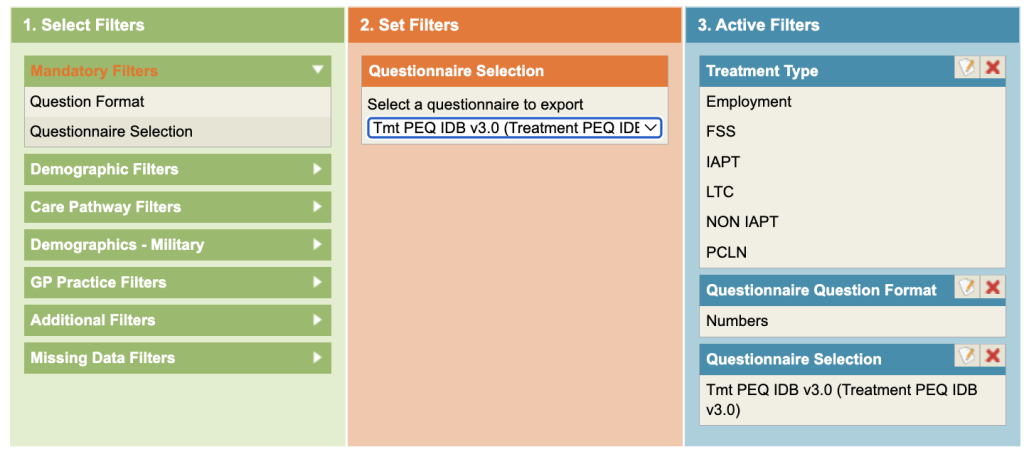
Task: Remove the Questionnaire Selection active filter
Action: 993,356
